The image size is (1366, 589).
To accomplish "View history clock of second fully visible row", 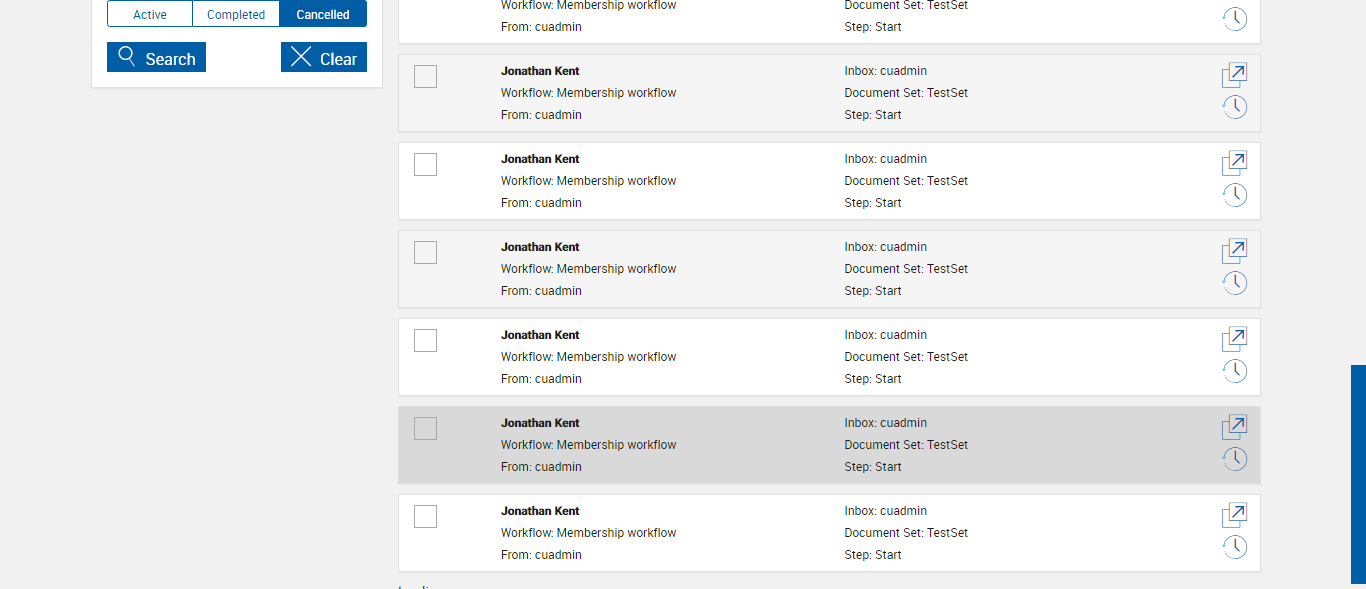I will (1235, 195).
